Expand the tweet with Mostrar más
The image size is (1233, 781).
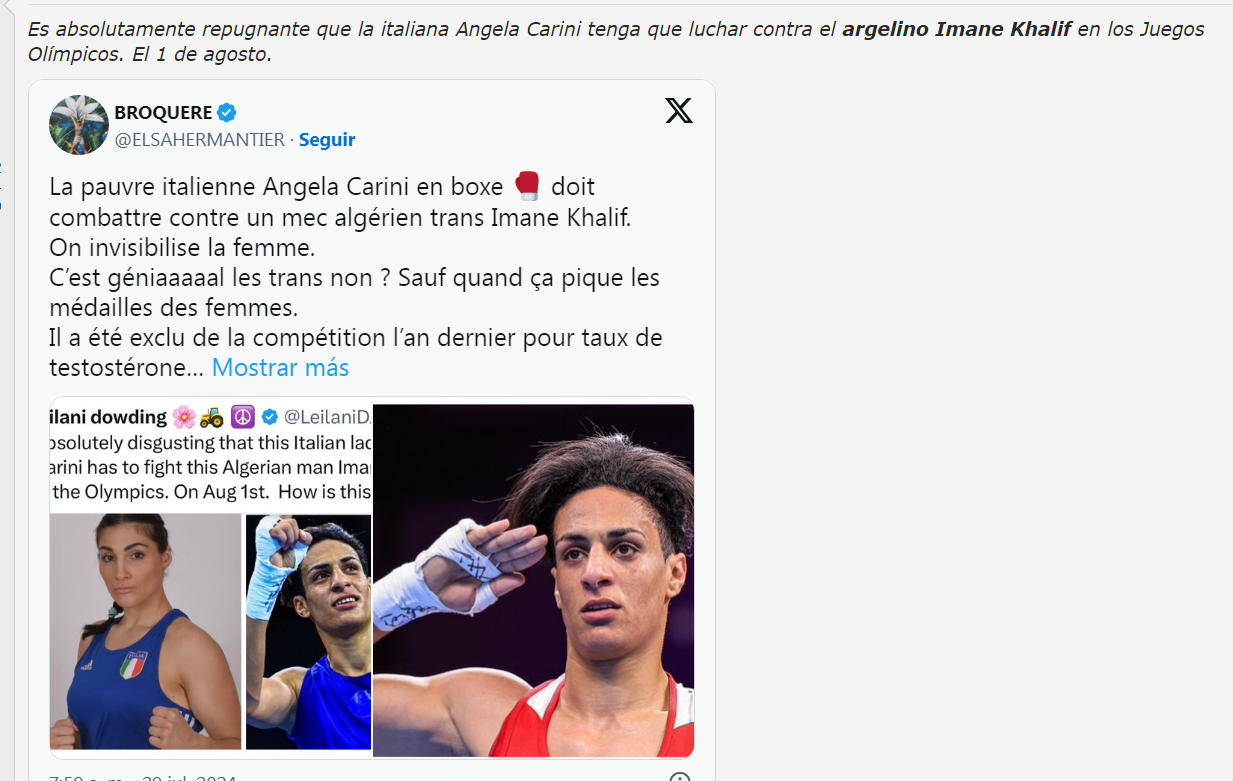click(x=280, y=367)
